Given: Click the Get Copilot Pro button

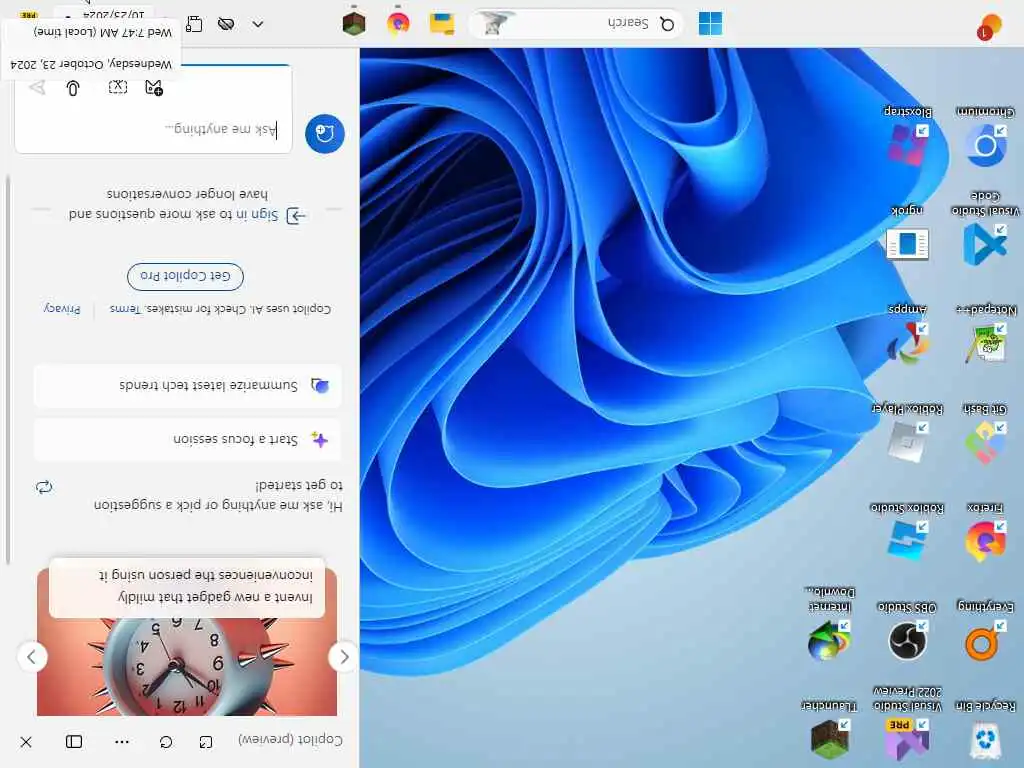Looking at the screenshot, I should pyautogui.click(x=185, y=276).
